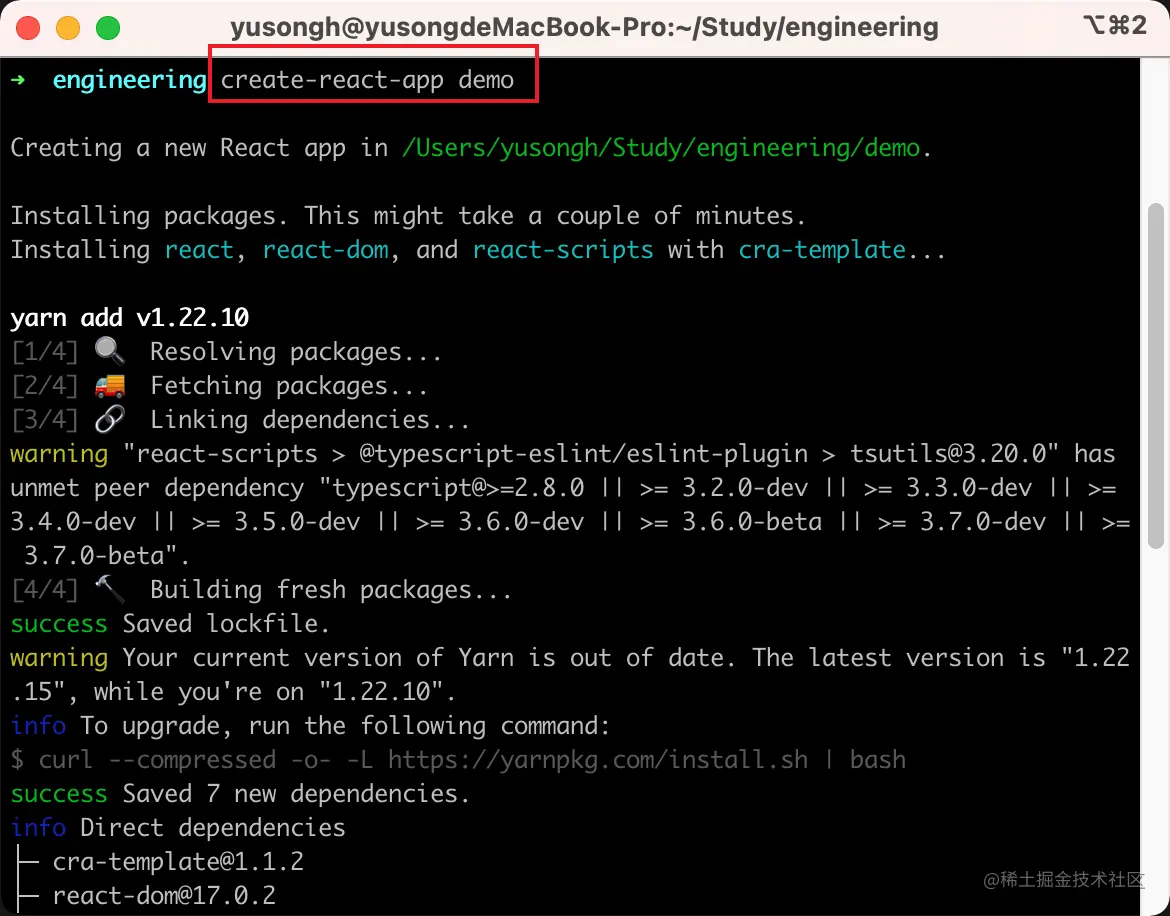
Task: Click the yellow 'warning' before Your current version
Action: pos(59,658)
